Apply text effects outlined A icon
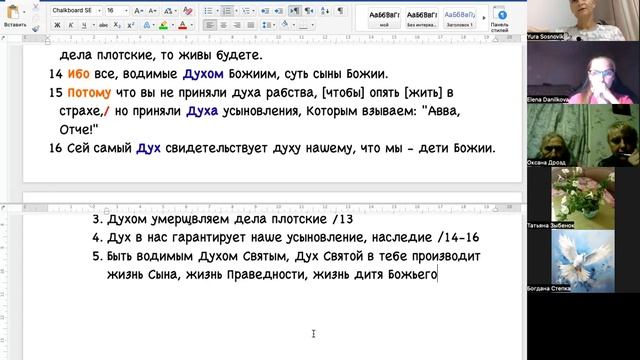Screen dimensions: 640x360 coord(147,25)
